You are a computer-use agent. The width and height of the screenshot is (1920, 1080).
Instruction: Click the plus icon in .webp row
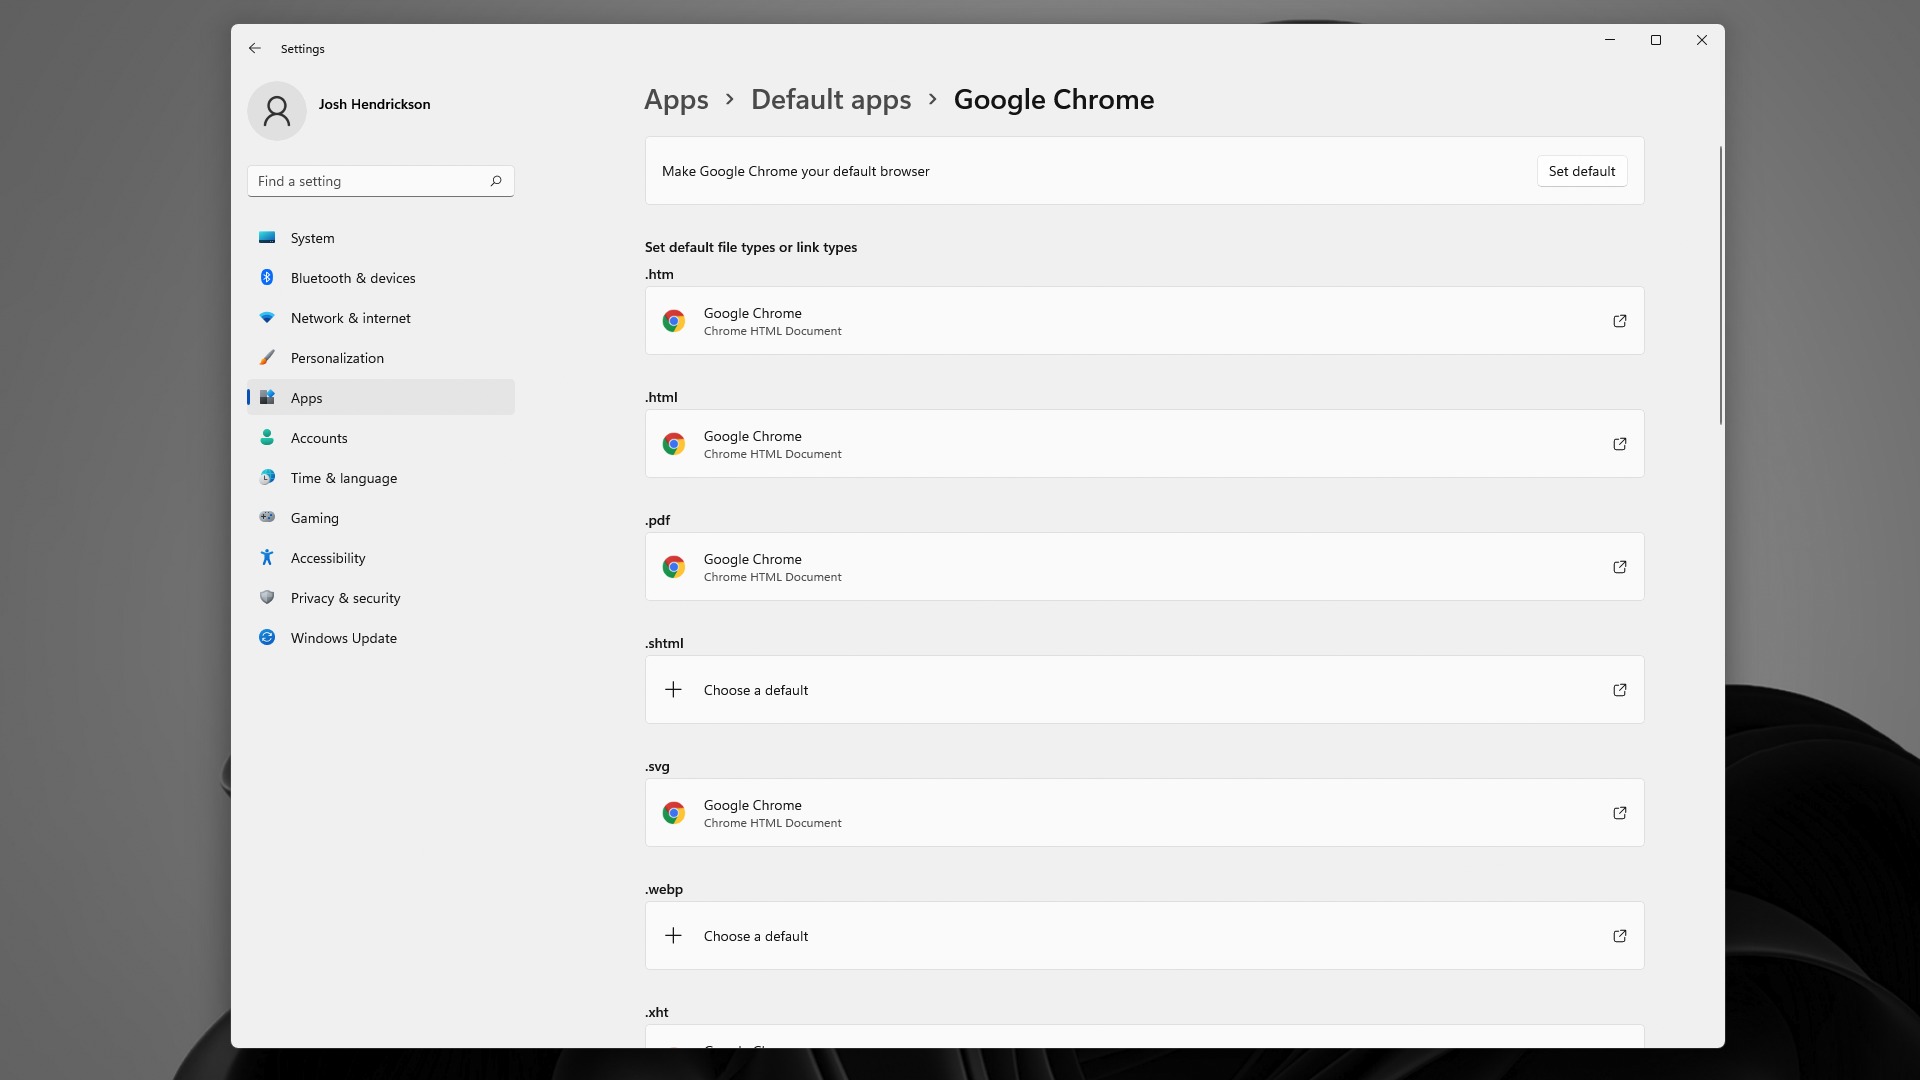click(x=674, y=936)
